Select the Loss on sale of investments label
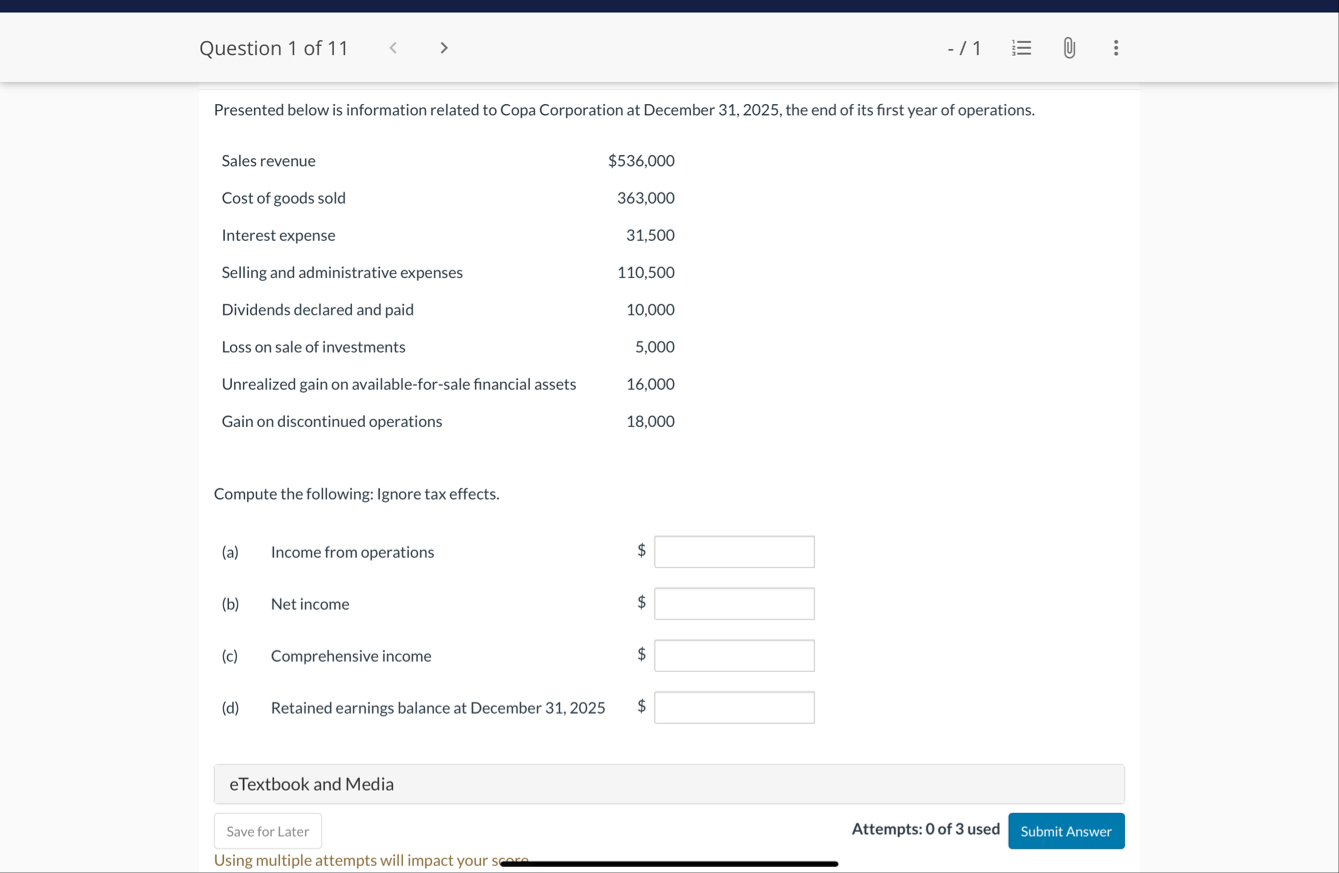The image size is (1339, 873). (314, 347)
